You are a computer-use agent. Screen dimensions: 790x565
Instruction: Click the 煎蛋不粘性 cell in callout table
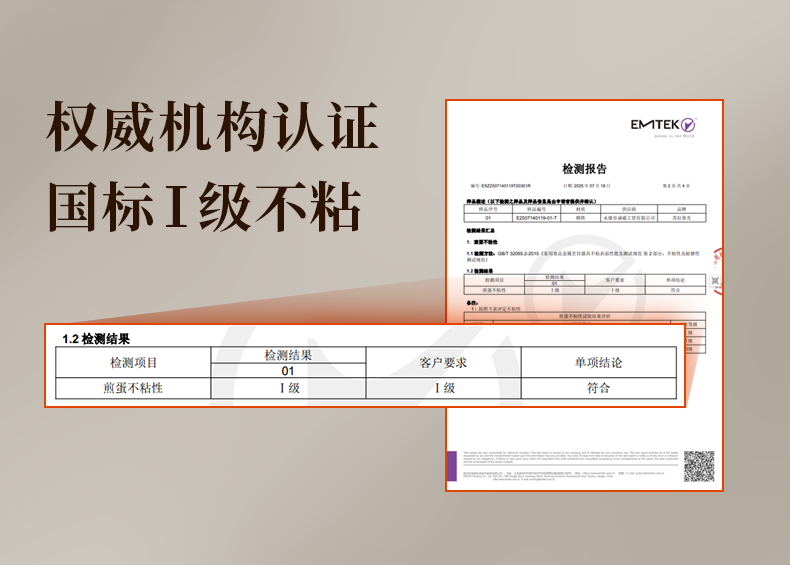(133, 388)
